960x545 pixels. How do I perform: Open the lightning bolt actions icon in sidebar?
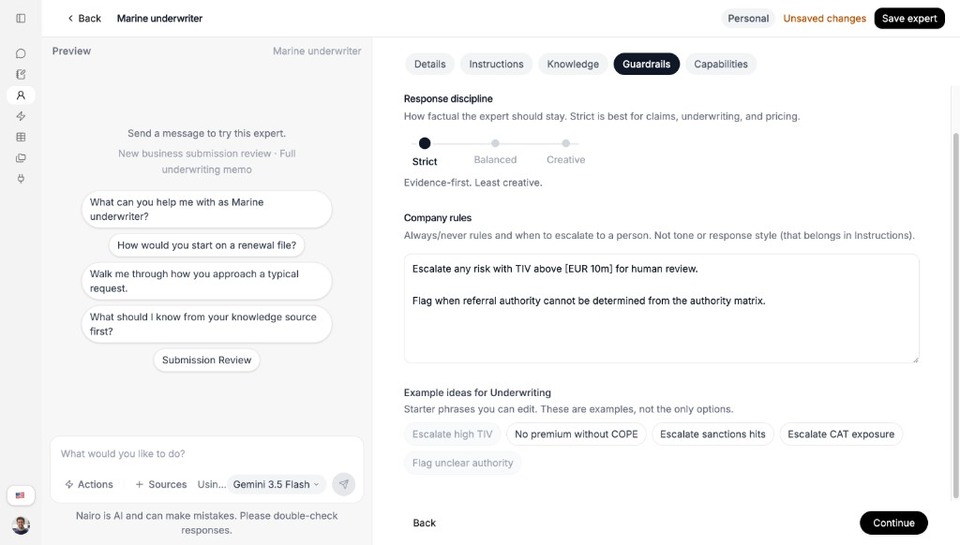coord(21,116)
